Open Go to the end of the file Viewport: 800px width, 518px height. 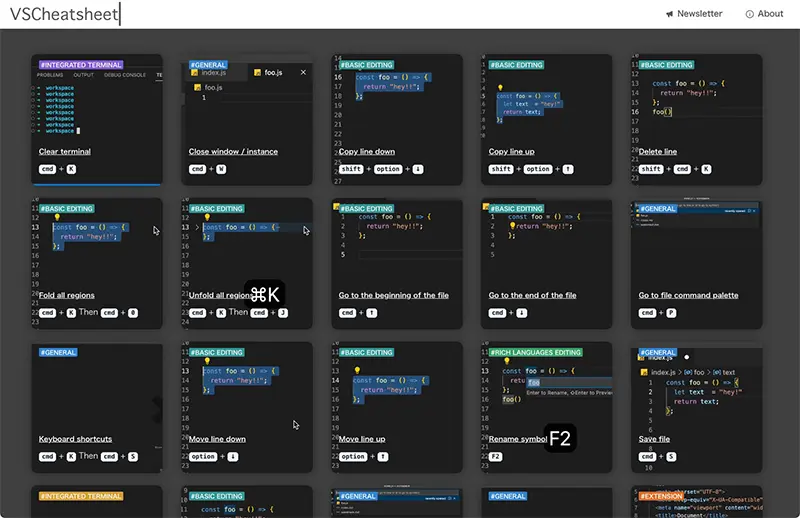pos(532,295)
